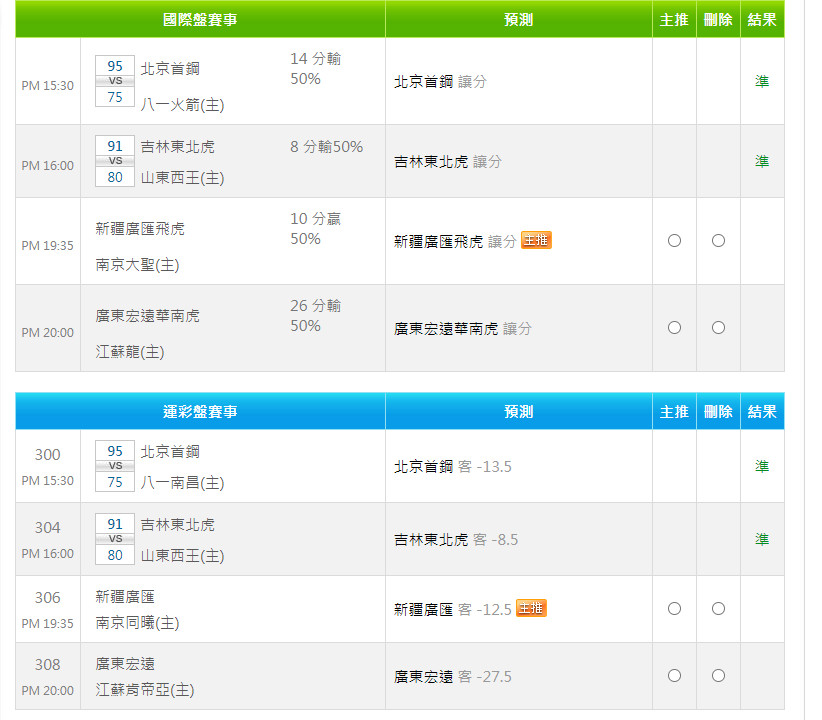Click the team name 八一火箭(主)

[x=182, y=105]
